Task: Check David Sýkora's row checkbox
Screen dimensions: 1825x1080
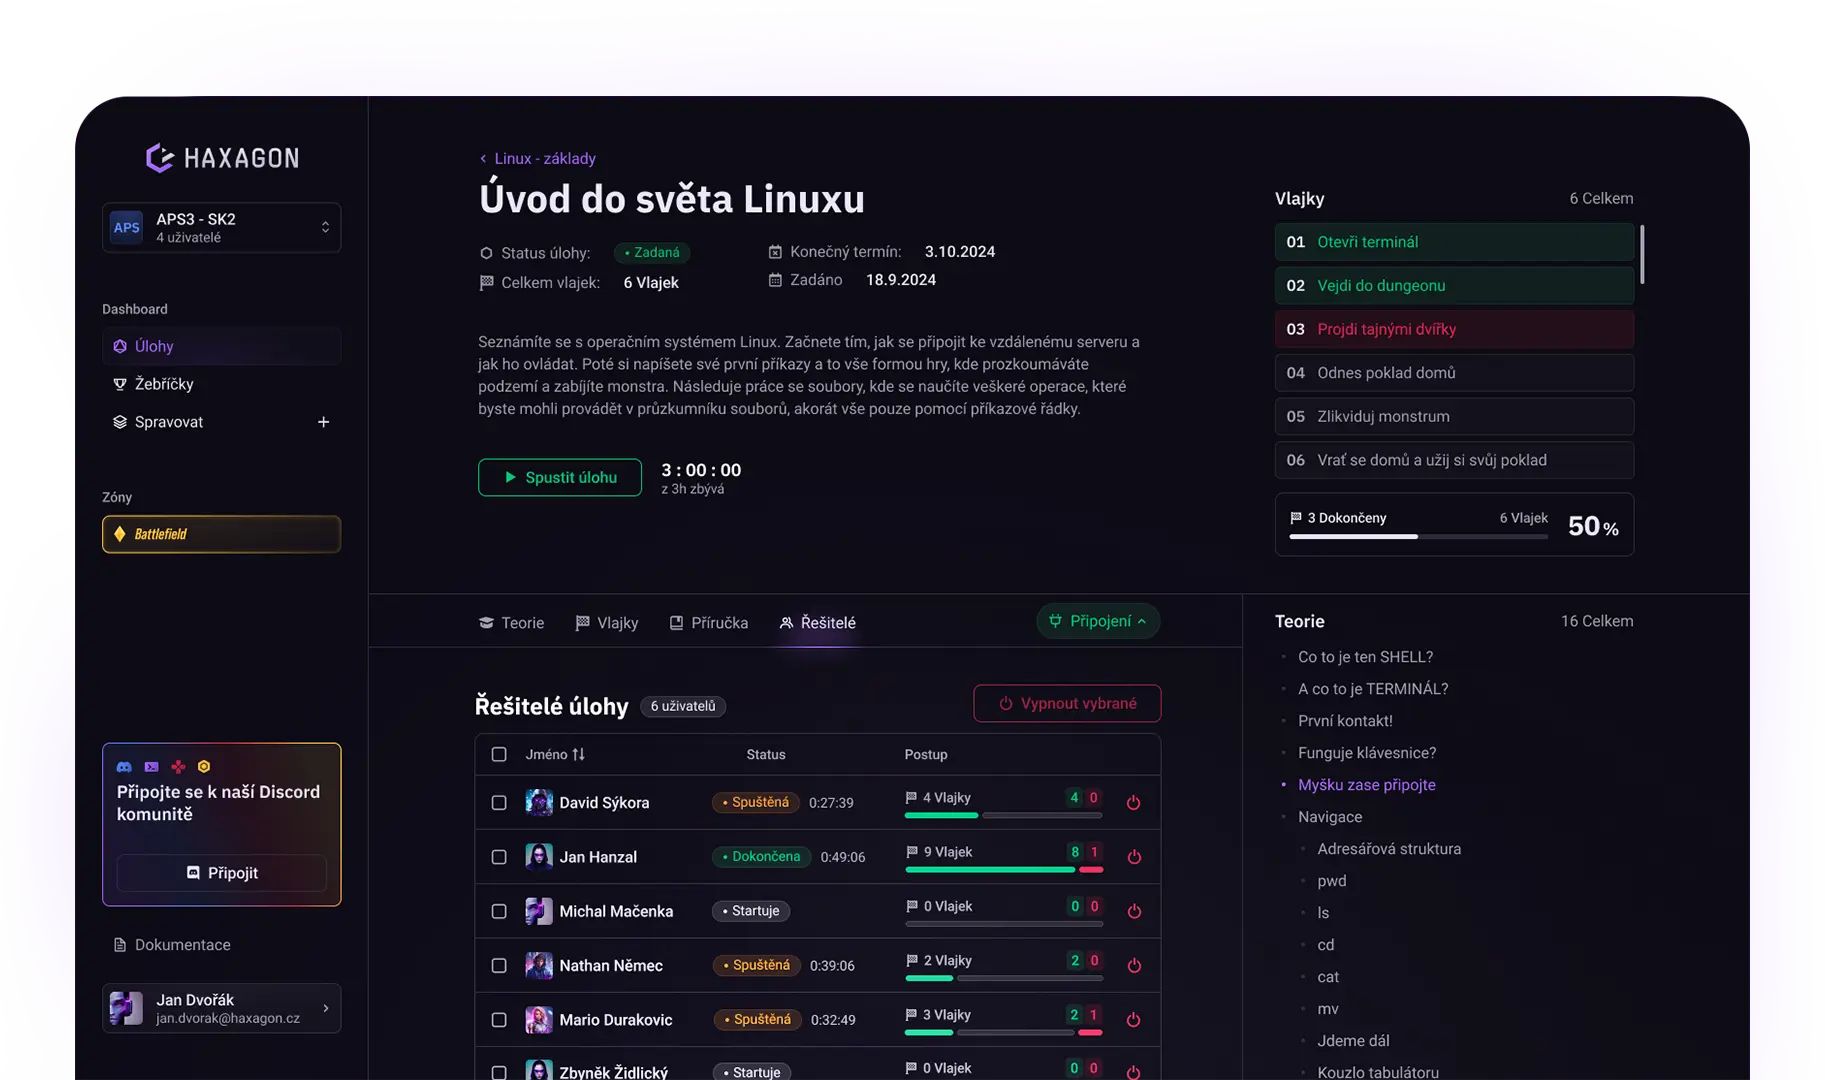Action: coord(499,802)
